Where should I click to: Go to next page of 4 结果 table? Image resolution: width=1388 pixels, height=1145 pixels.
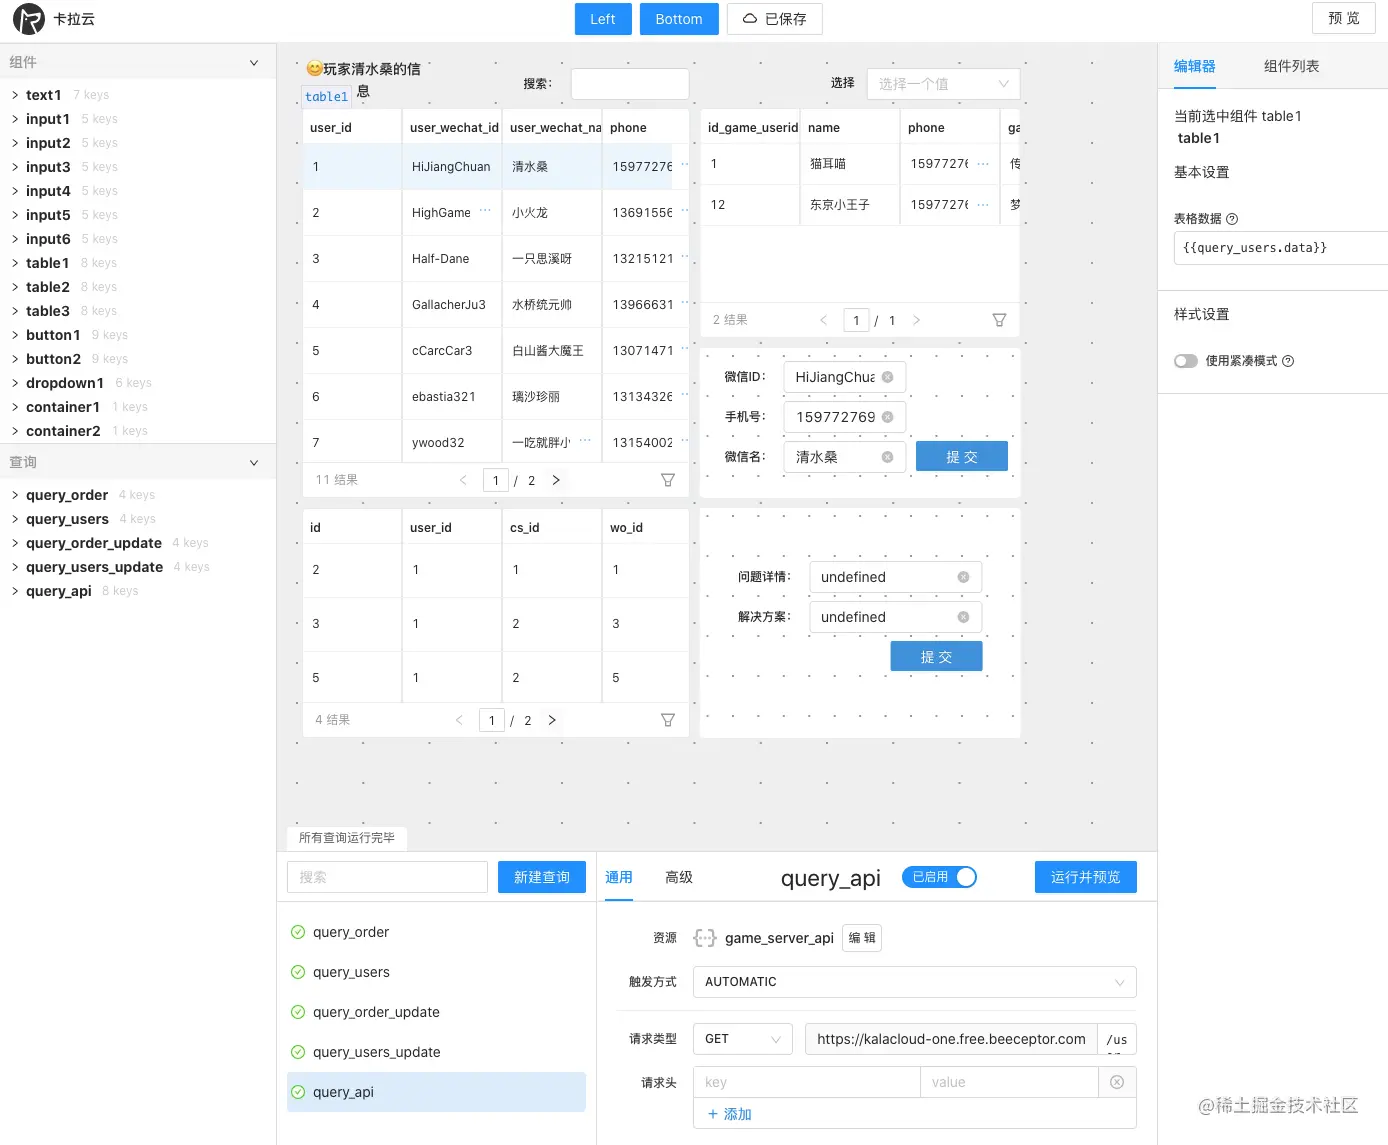point(552,720)
